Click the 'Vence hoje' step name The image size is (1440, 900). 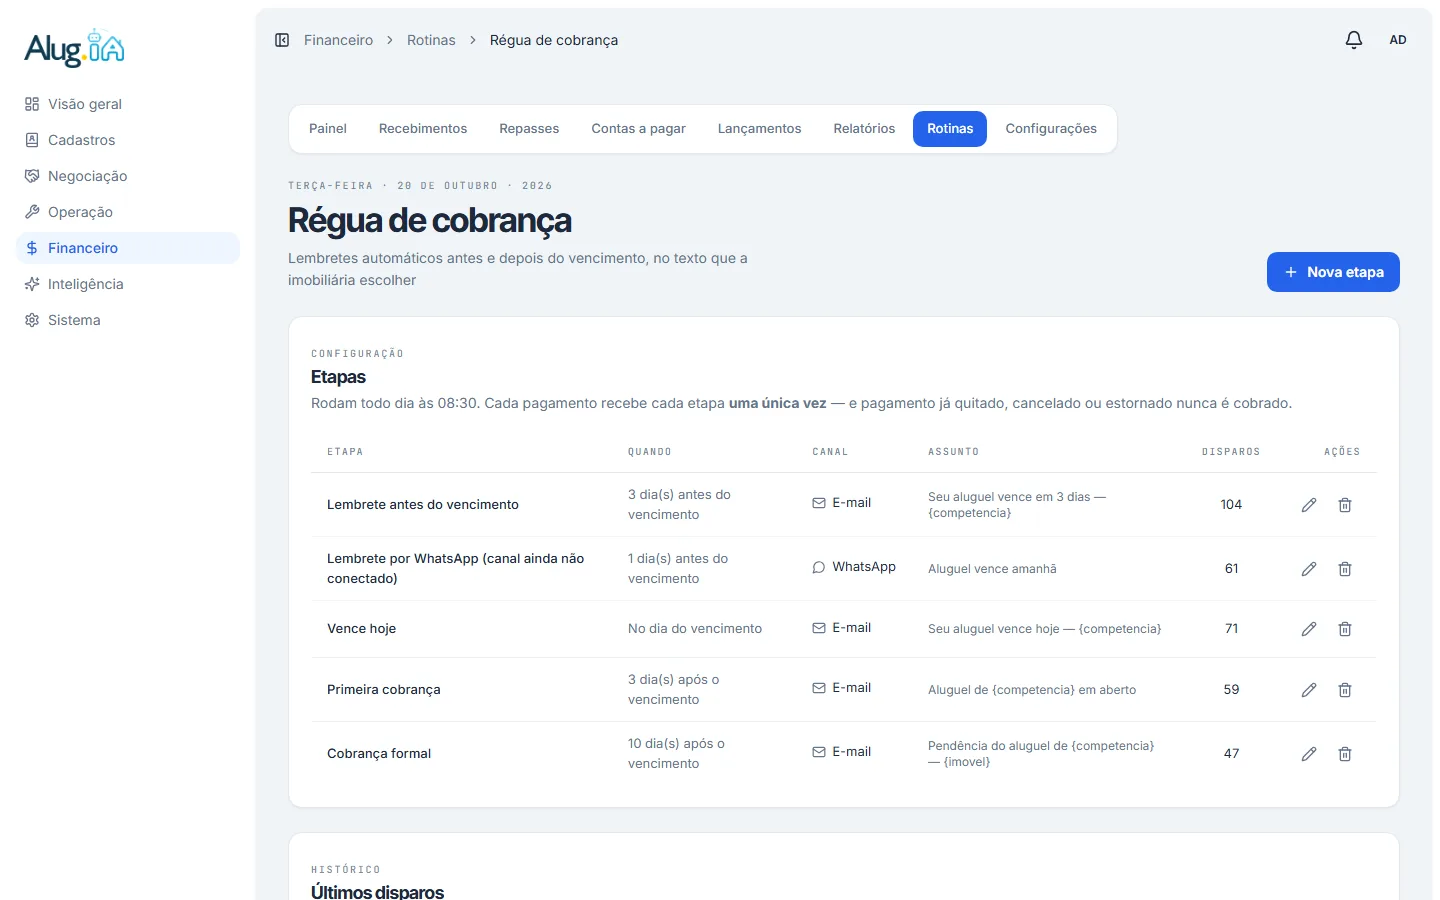coord(362,629)
